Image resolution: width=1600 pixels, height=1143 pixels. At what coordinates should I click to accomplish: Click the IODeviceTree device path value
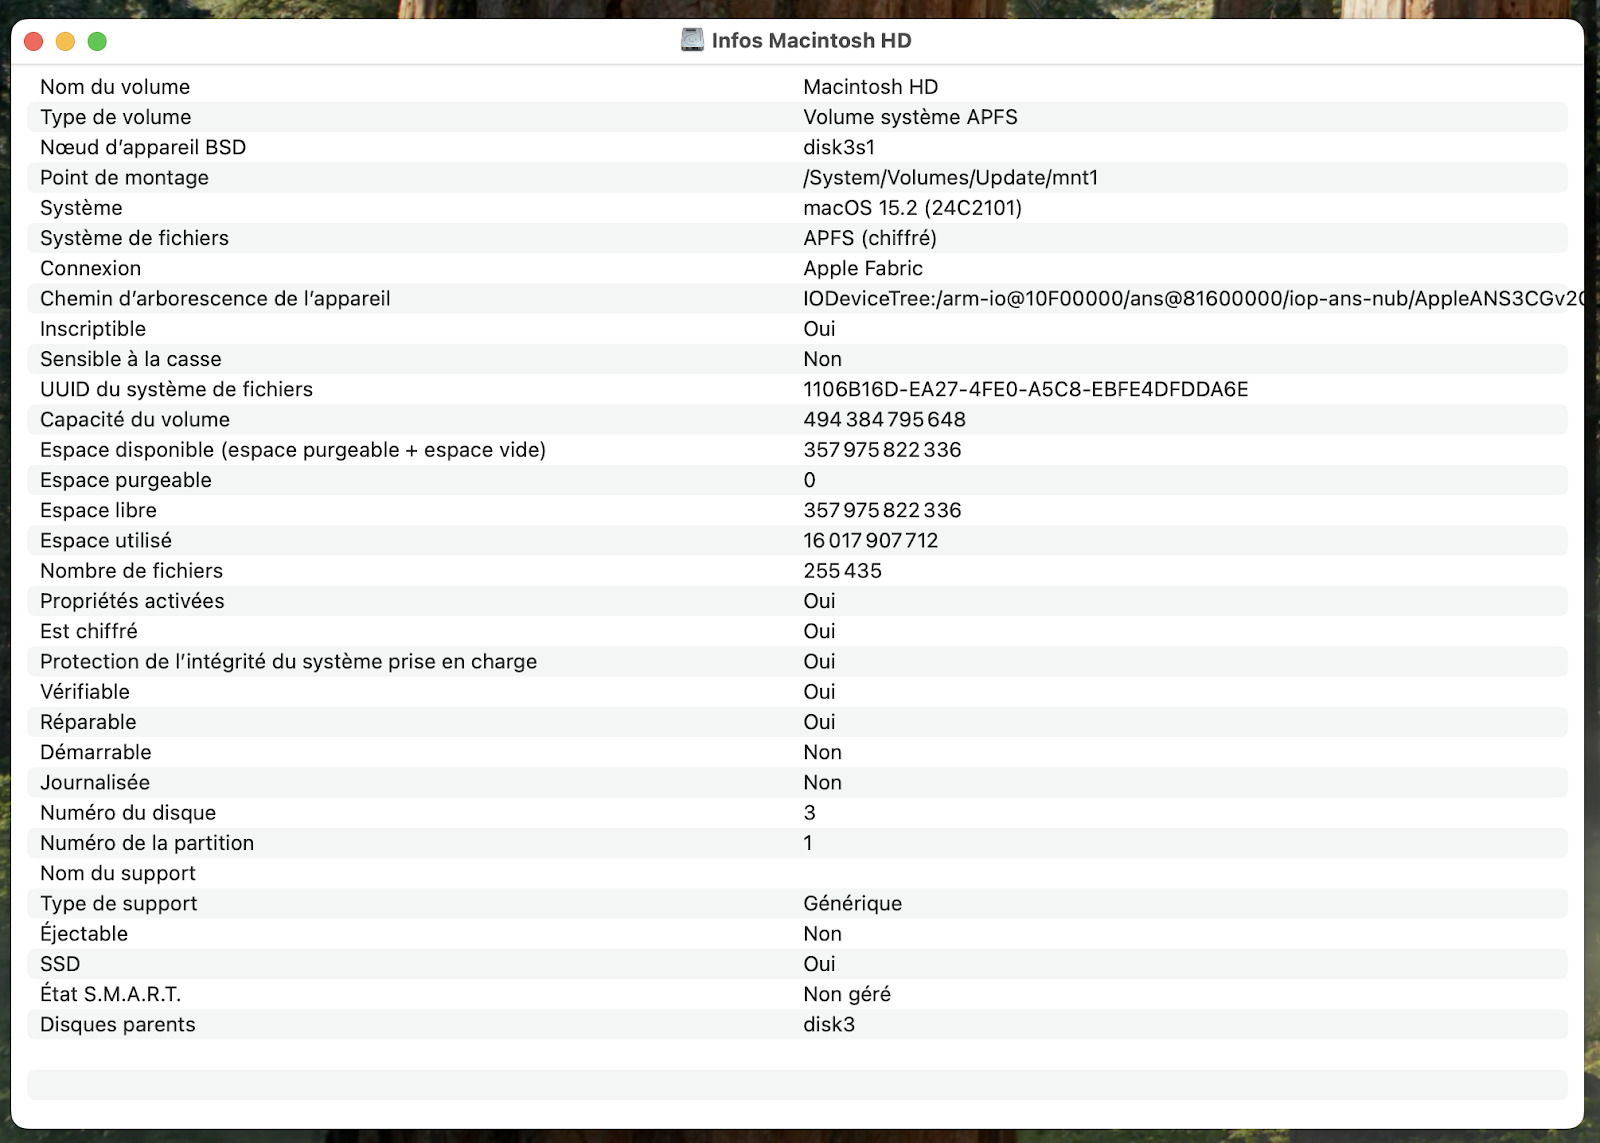tap(1190, 299)
